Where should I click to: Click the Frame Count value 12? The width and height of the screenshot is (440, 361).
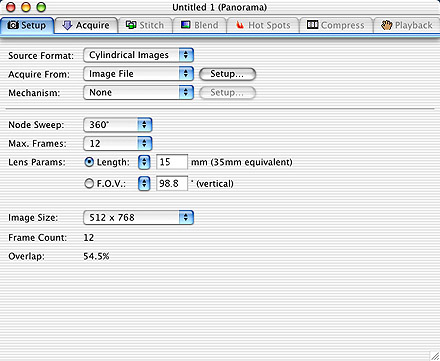(89, 238)
